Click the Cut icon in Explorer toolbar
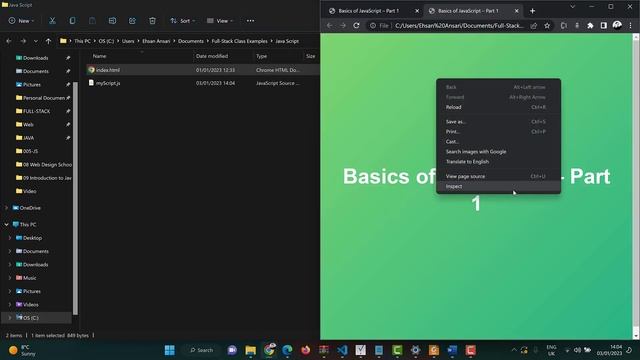Screen dimensions: 640x360 click(52, 21)
